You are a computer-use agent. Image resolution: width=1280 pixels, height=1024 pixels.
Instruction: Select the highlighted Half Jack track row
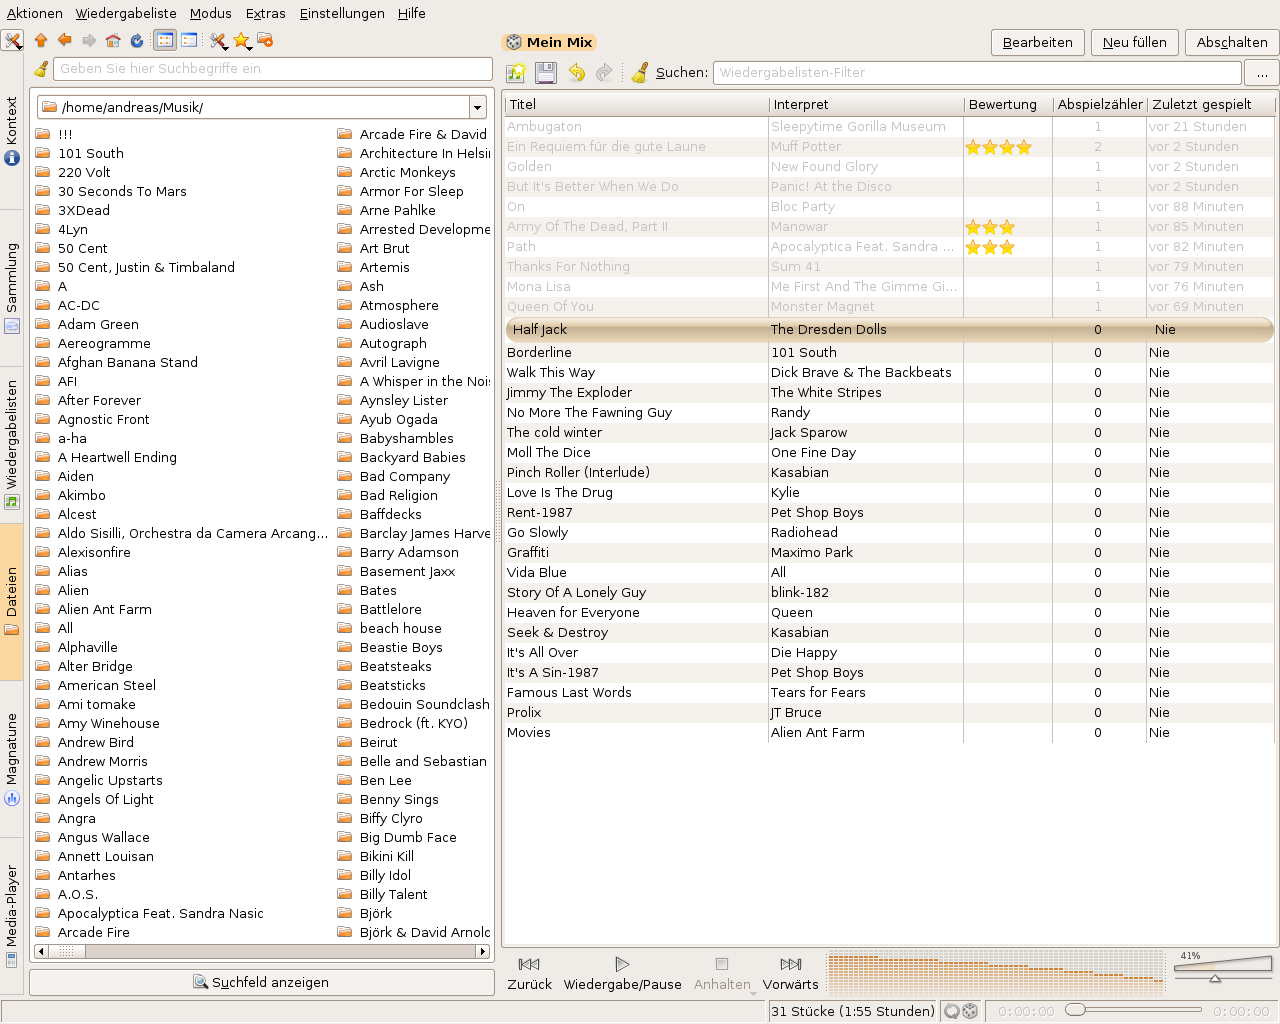click(x=889, y=329)
